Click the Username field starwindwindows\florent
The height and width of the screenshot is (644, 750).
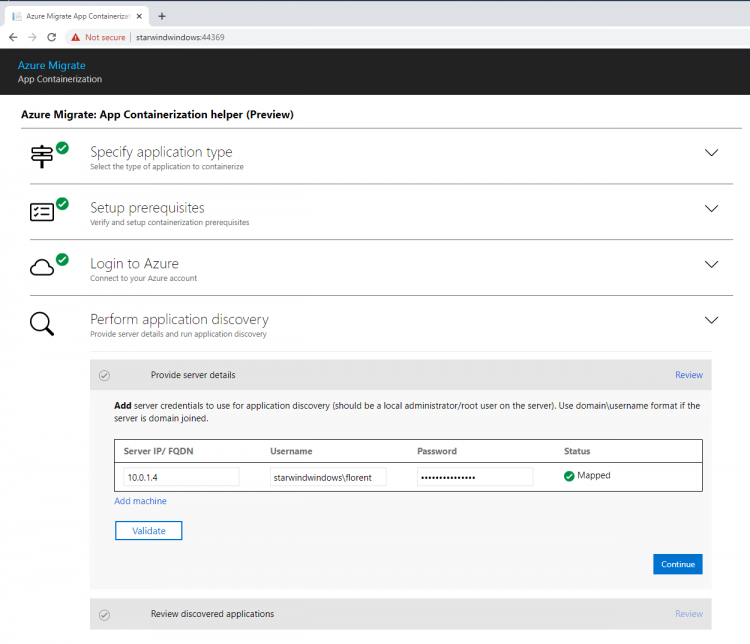[x=328, y=477]
